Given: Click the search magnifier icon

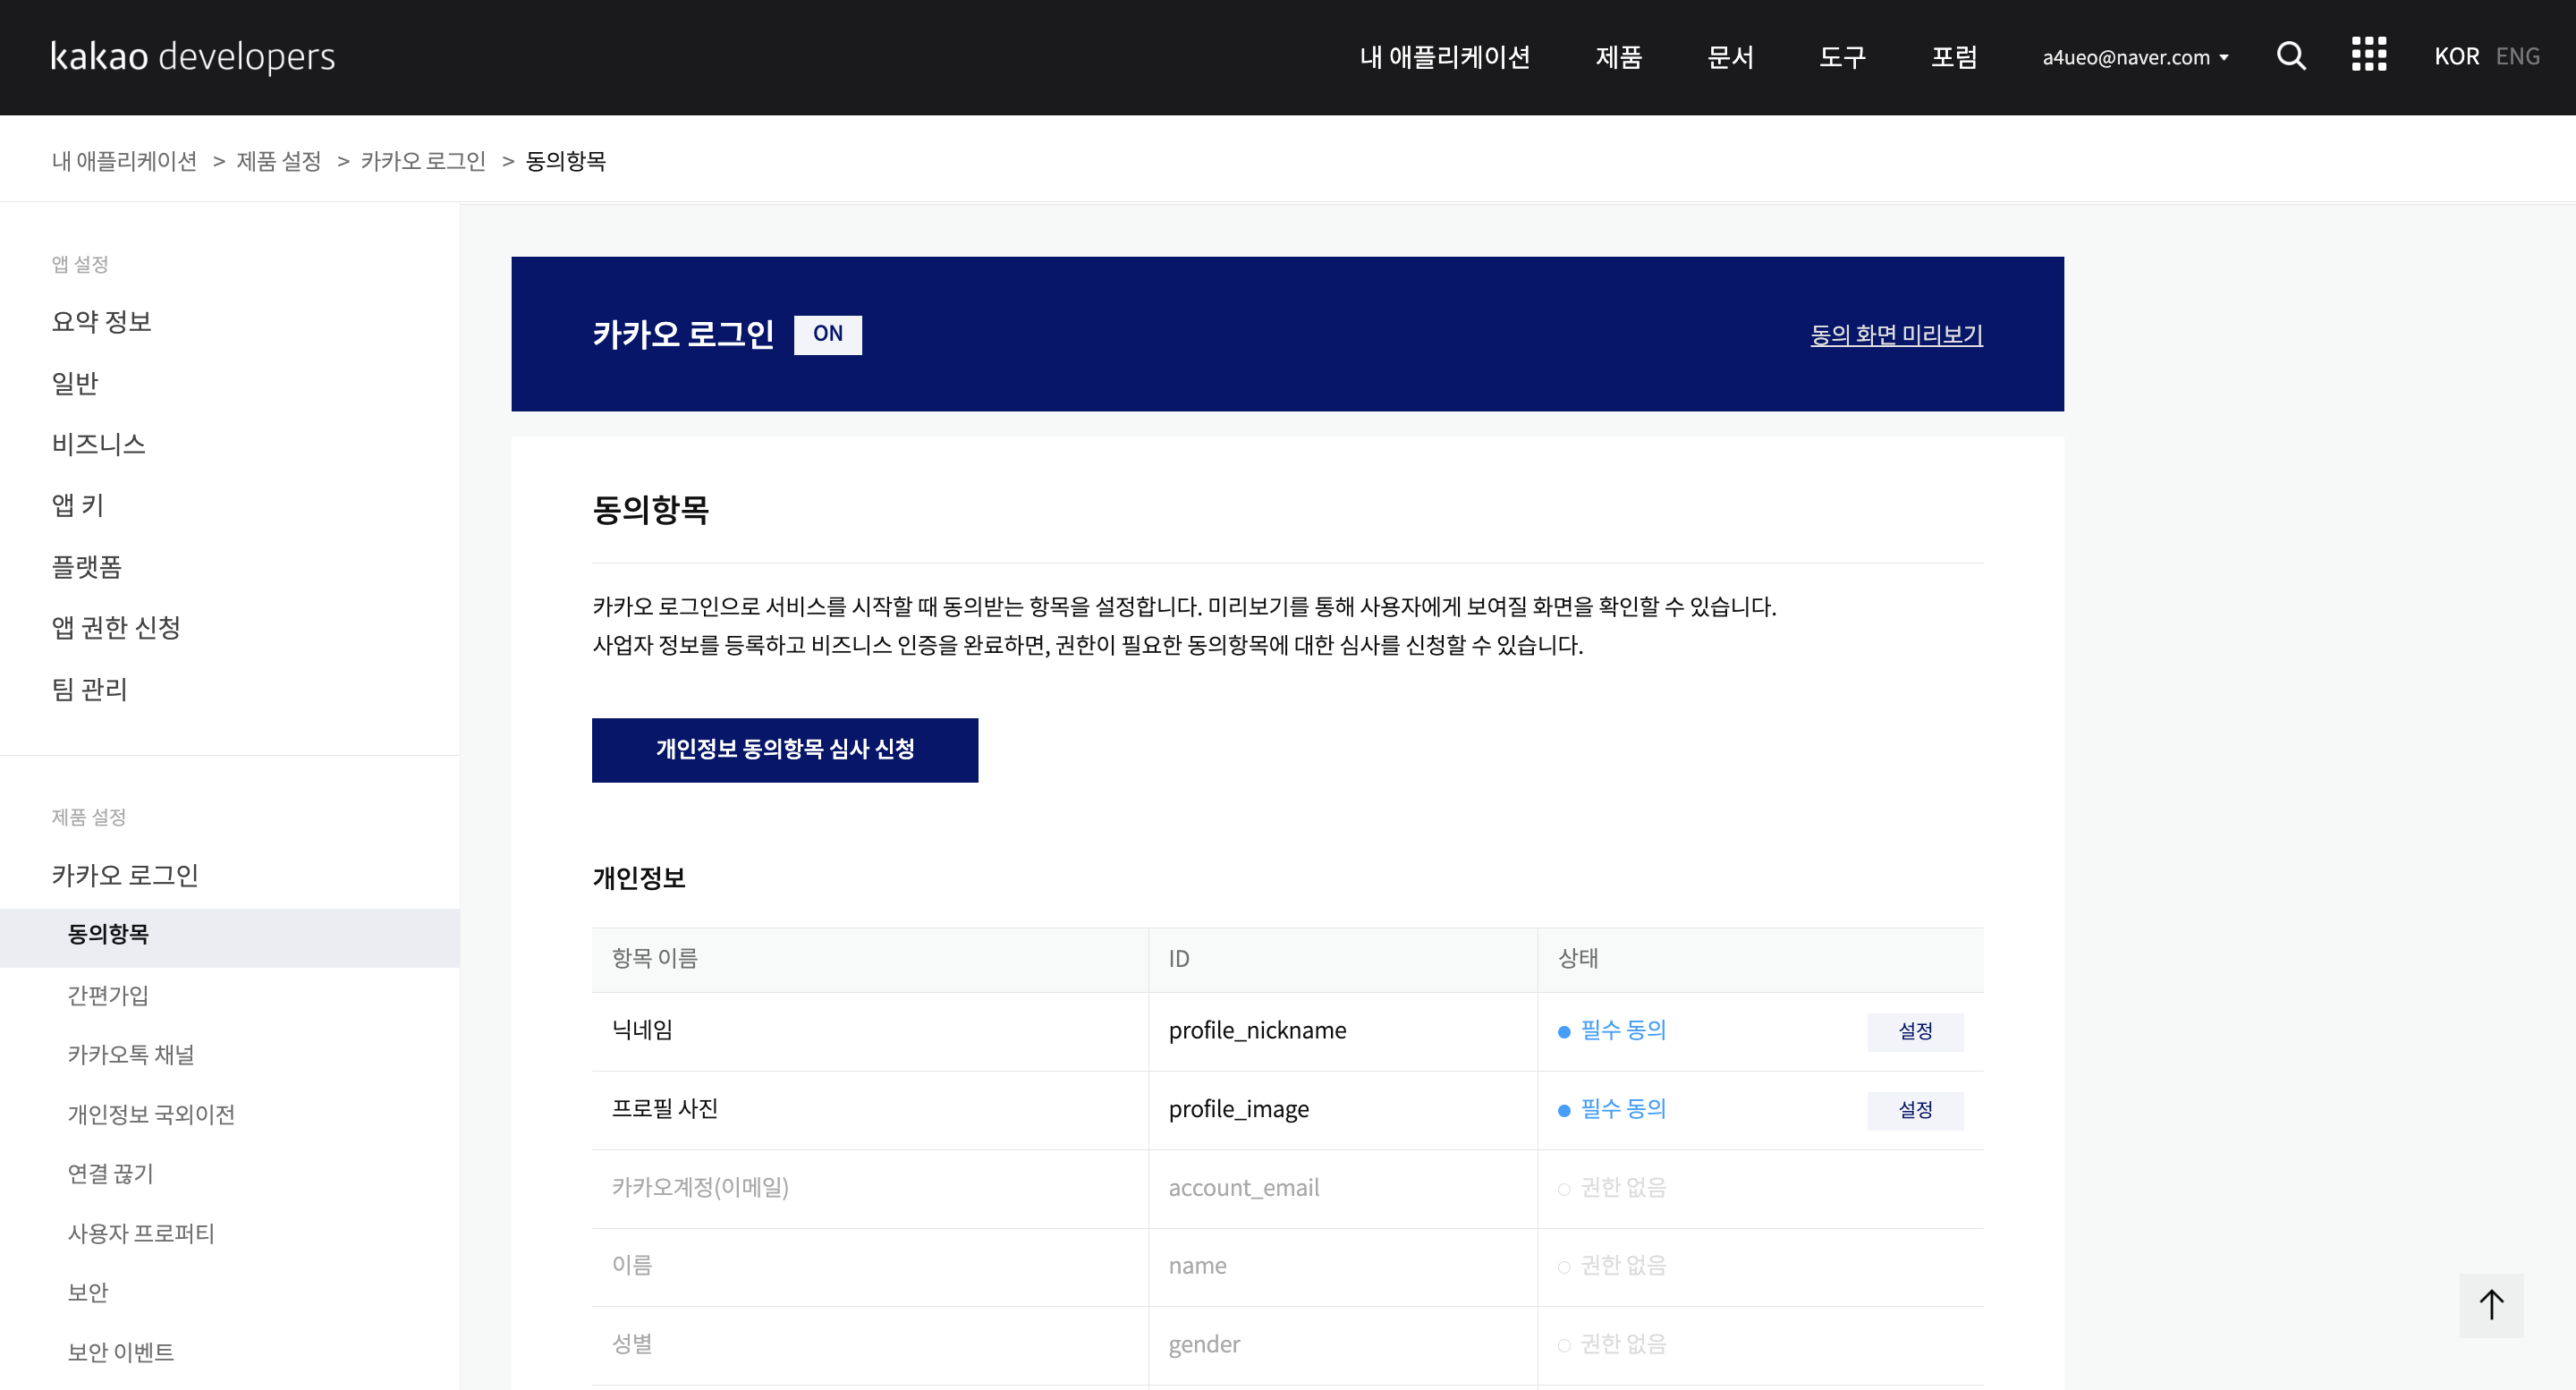Looking at the screenshot, I should tap(2291, 56).
